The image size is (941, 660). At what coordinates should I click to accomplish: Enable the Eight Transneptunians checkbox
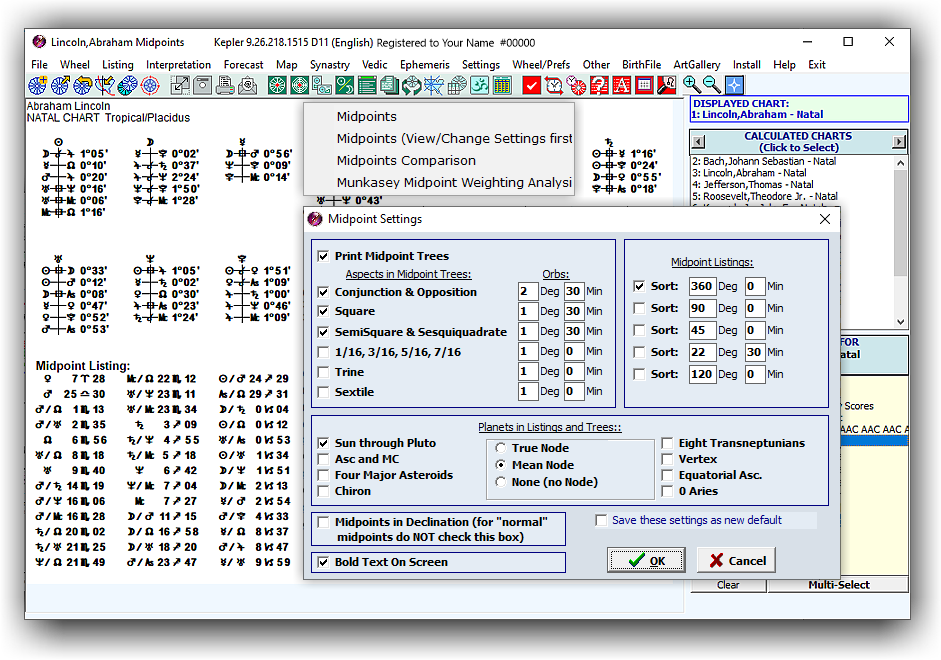(667, 443)
